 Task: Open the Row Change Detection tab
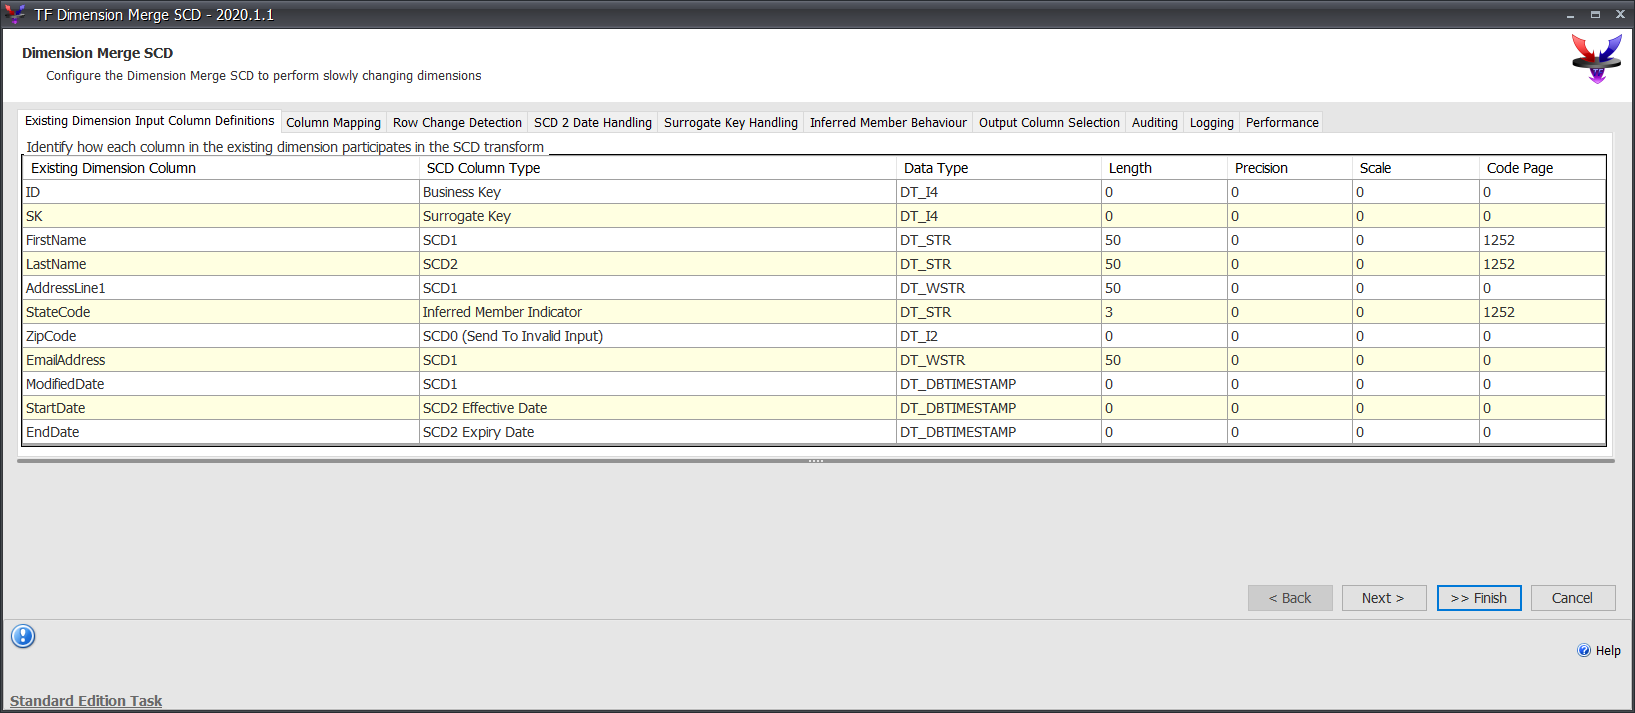tap(457, 122)
